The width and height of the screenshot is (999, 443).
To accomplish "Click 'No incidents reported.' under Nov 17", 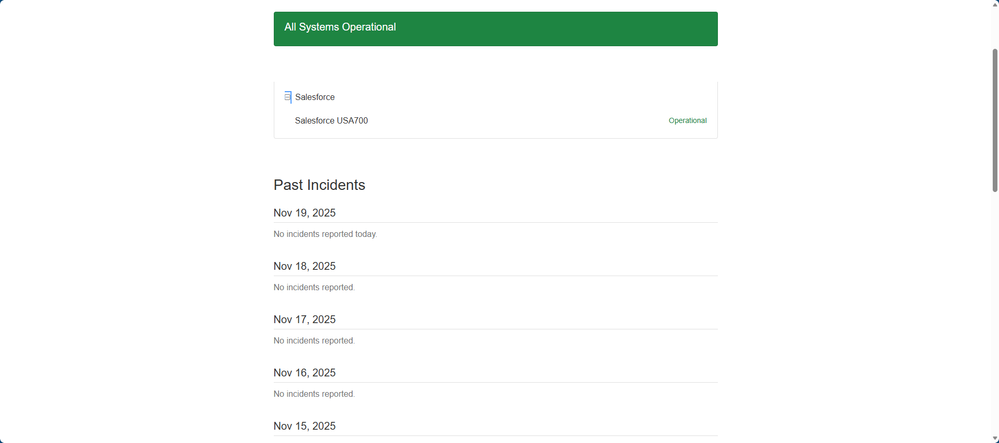I will pyautogui.click(x=314, y=341).
